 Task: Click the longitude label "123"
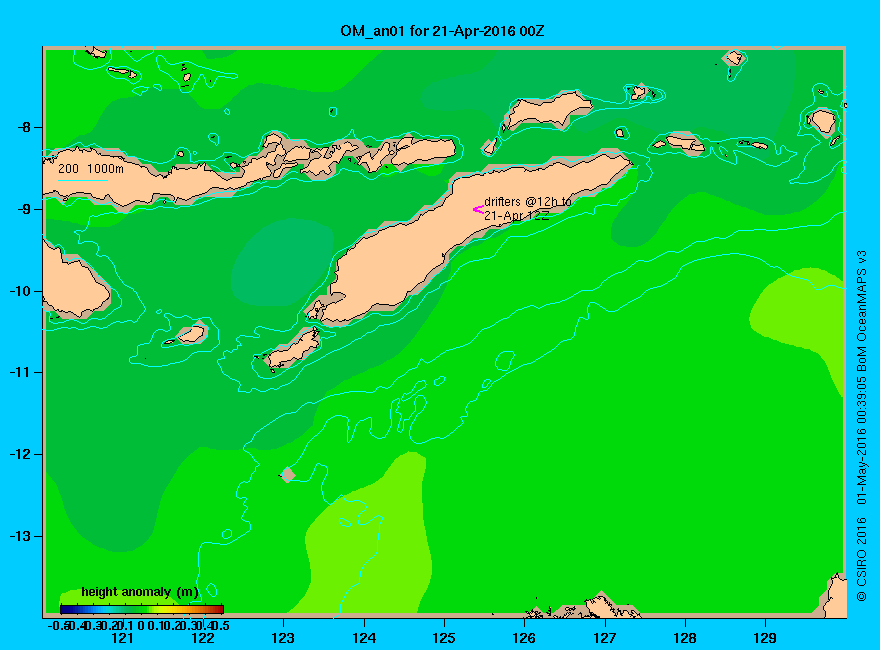[283, 638]
